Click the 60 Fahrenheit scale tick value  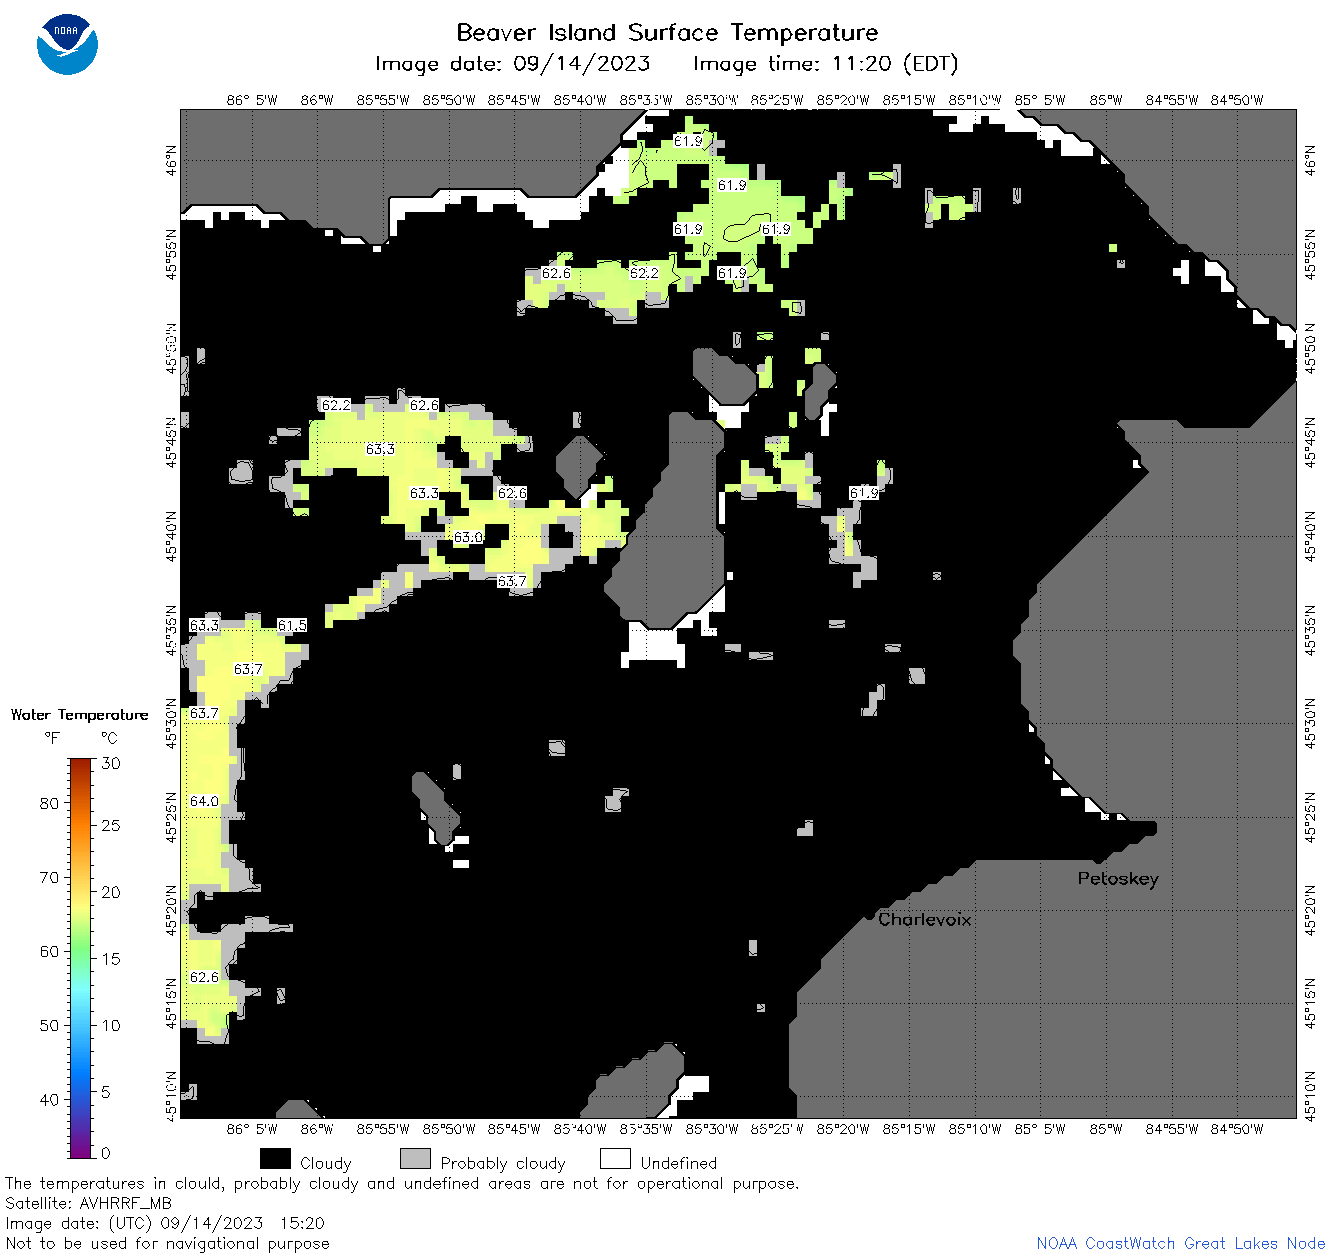point(49,951)
